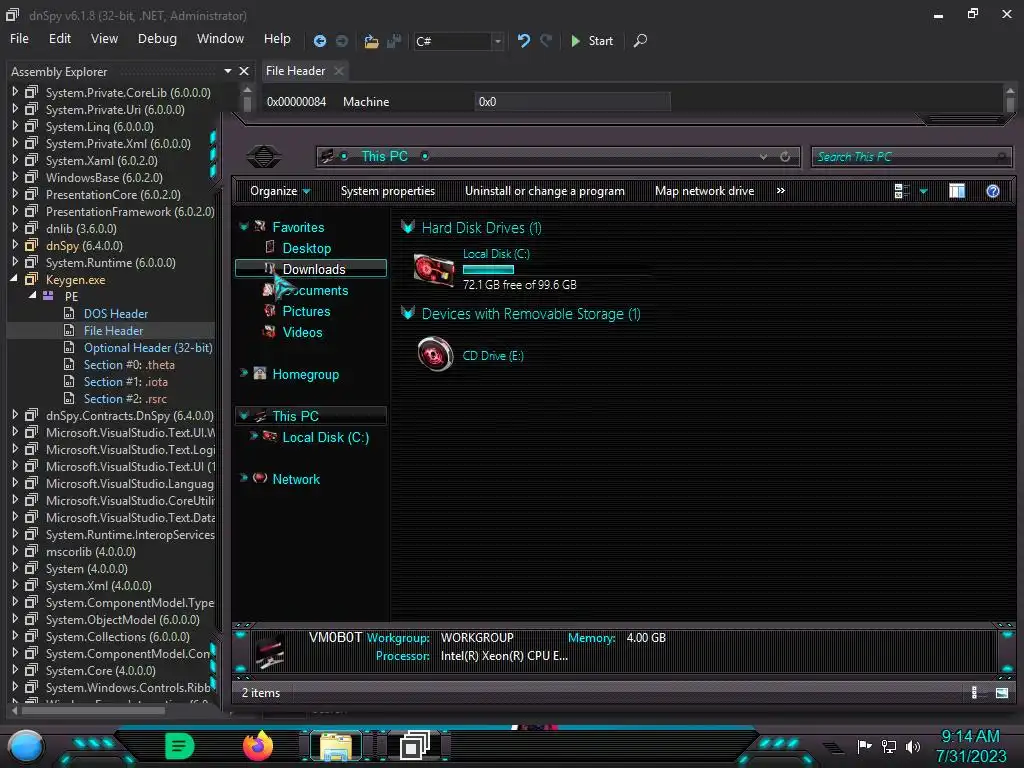Select the CD Drive (E:) icon

pyautogui.click(x=435, y=355)
